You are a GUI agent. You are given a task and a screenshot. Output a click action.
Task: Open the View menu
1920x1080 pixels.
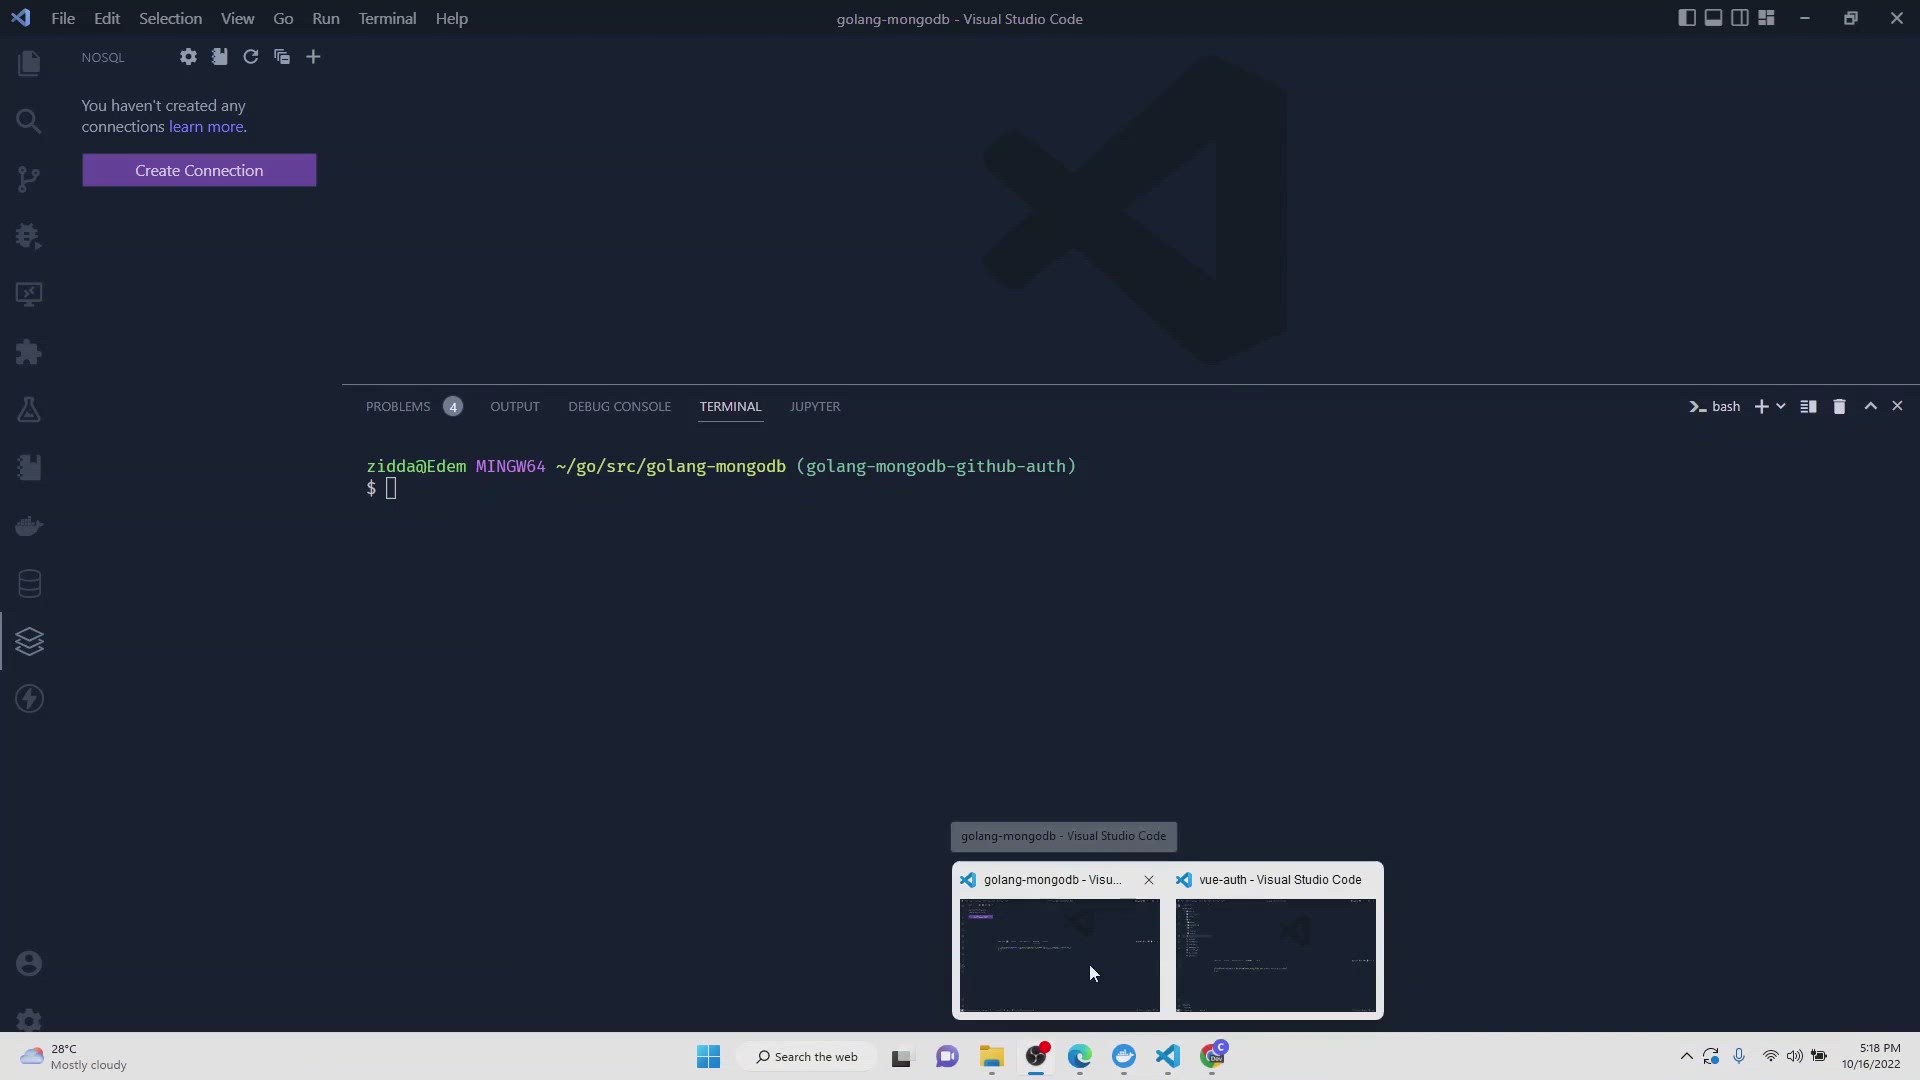[237, 18]
